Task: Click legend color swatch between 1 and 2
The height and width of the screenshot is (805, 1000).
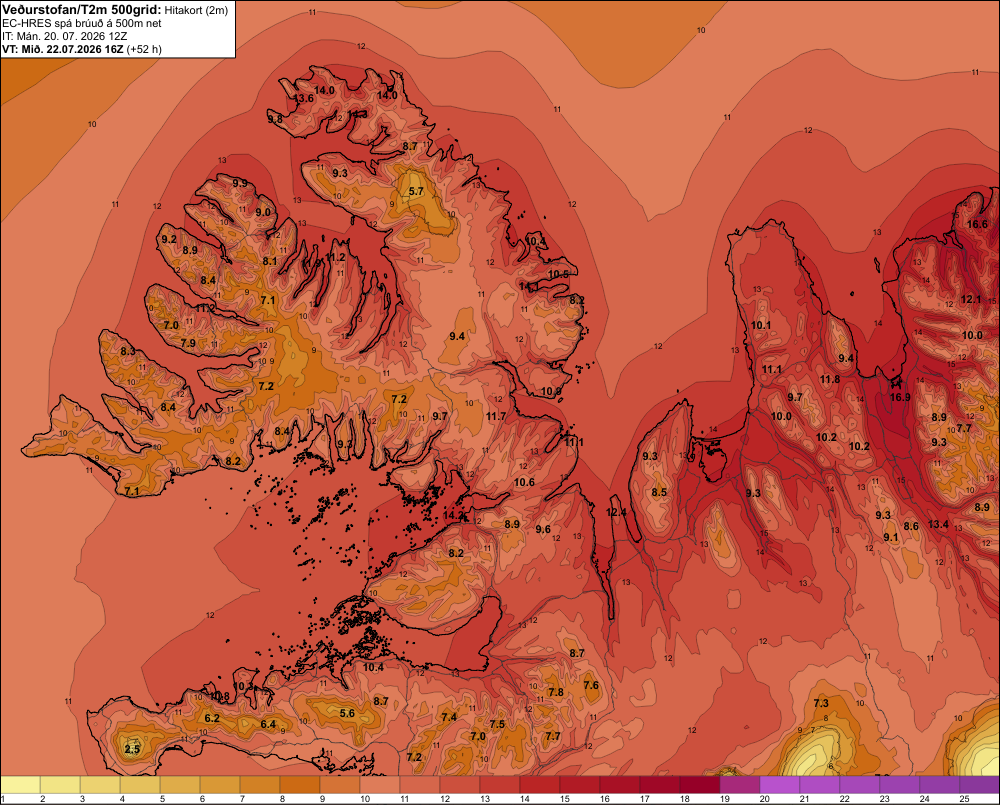Action: [x=21, y=785]
